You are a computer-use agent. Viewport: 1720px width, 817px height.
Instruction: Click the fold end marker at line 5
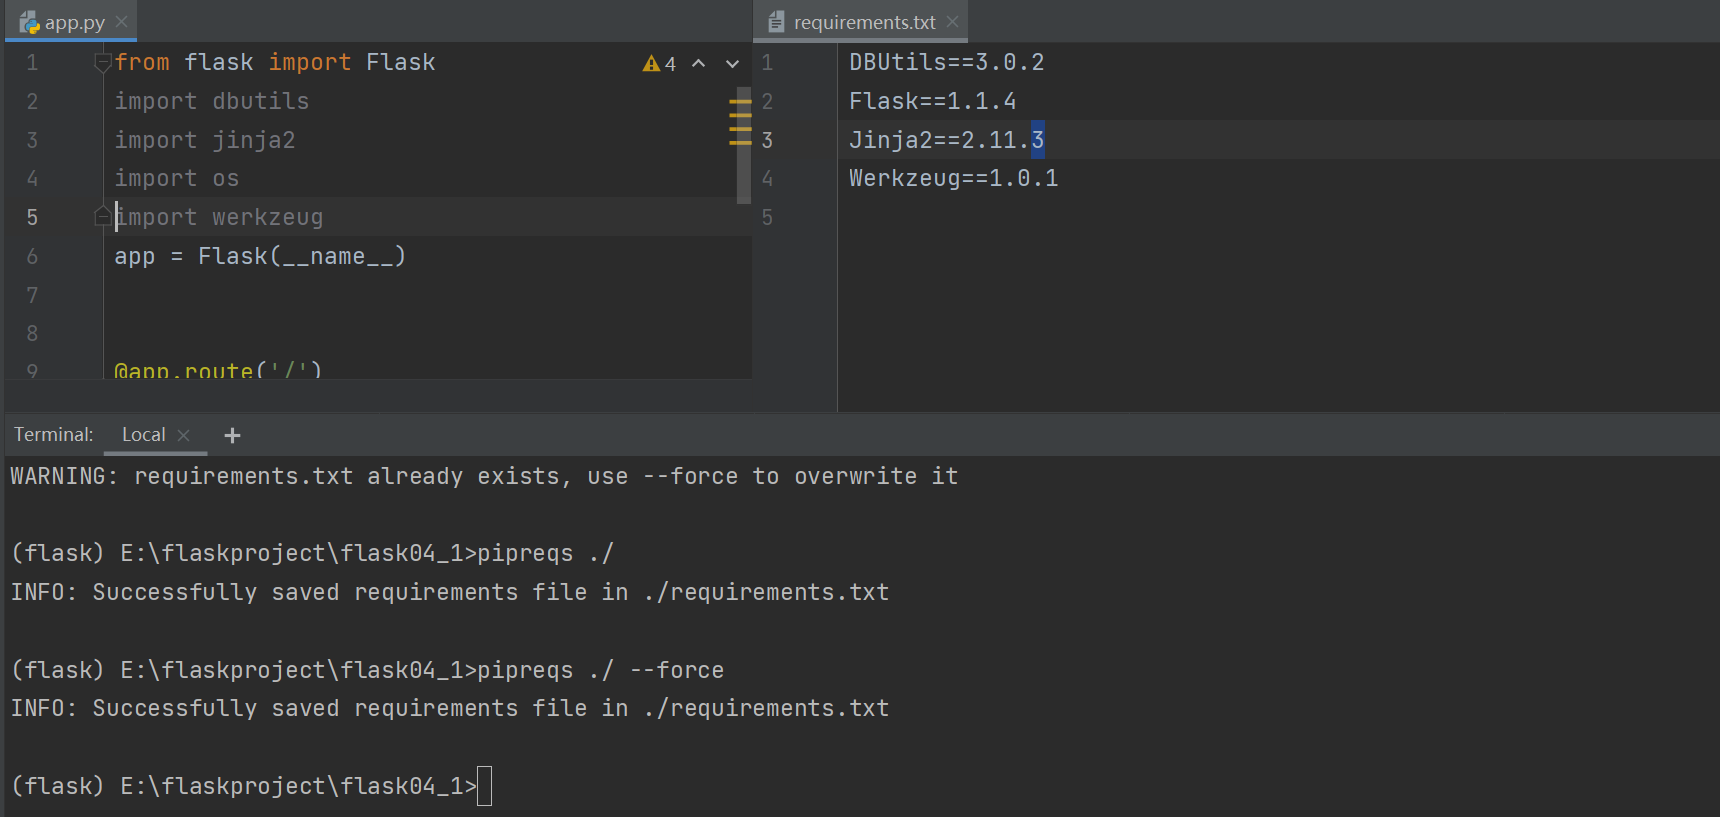(x=102, y=217)
